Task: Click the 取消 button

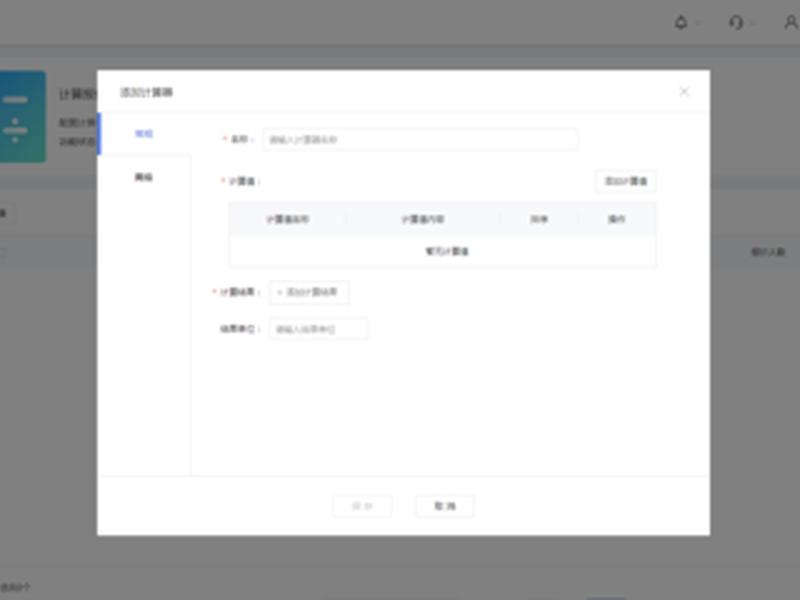Action: (x=445, y=506)
